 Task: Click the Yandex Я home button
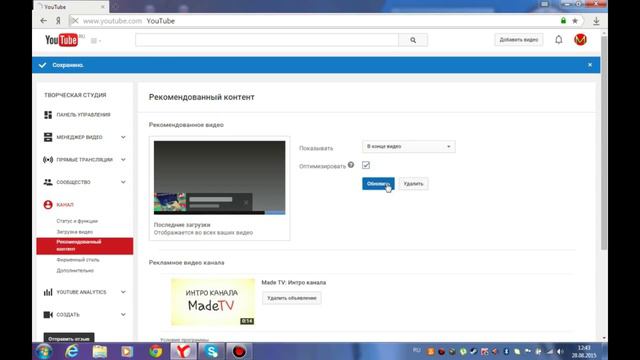pyautogui.click(x=58, y=21)
